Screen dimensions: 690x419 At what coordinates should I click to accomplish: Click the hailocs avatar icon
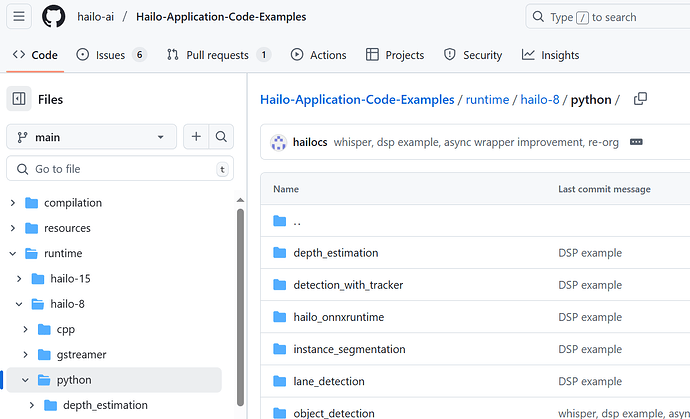279,143
